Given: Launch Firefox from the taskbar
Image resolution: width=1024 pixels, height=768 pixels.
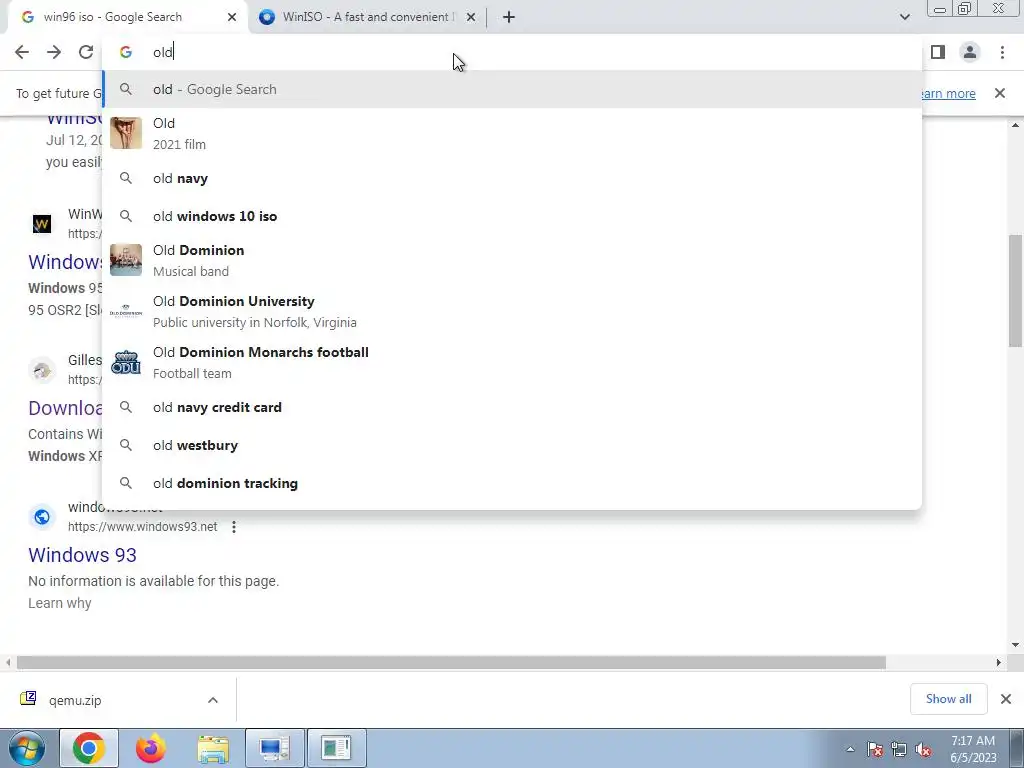Looking at the screenshot, I should coord(151,748).
